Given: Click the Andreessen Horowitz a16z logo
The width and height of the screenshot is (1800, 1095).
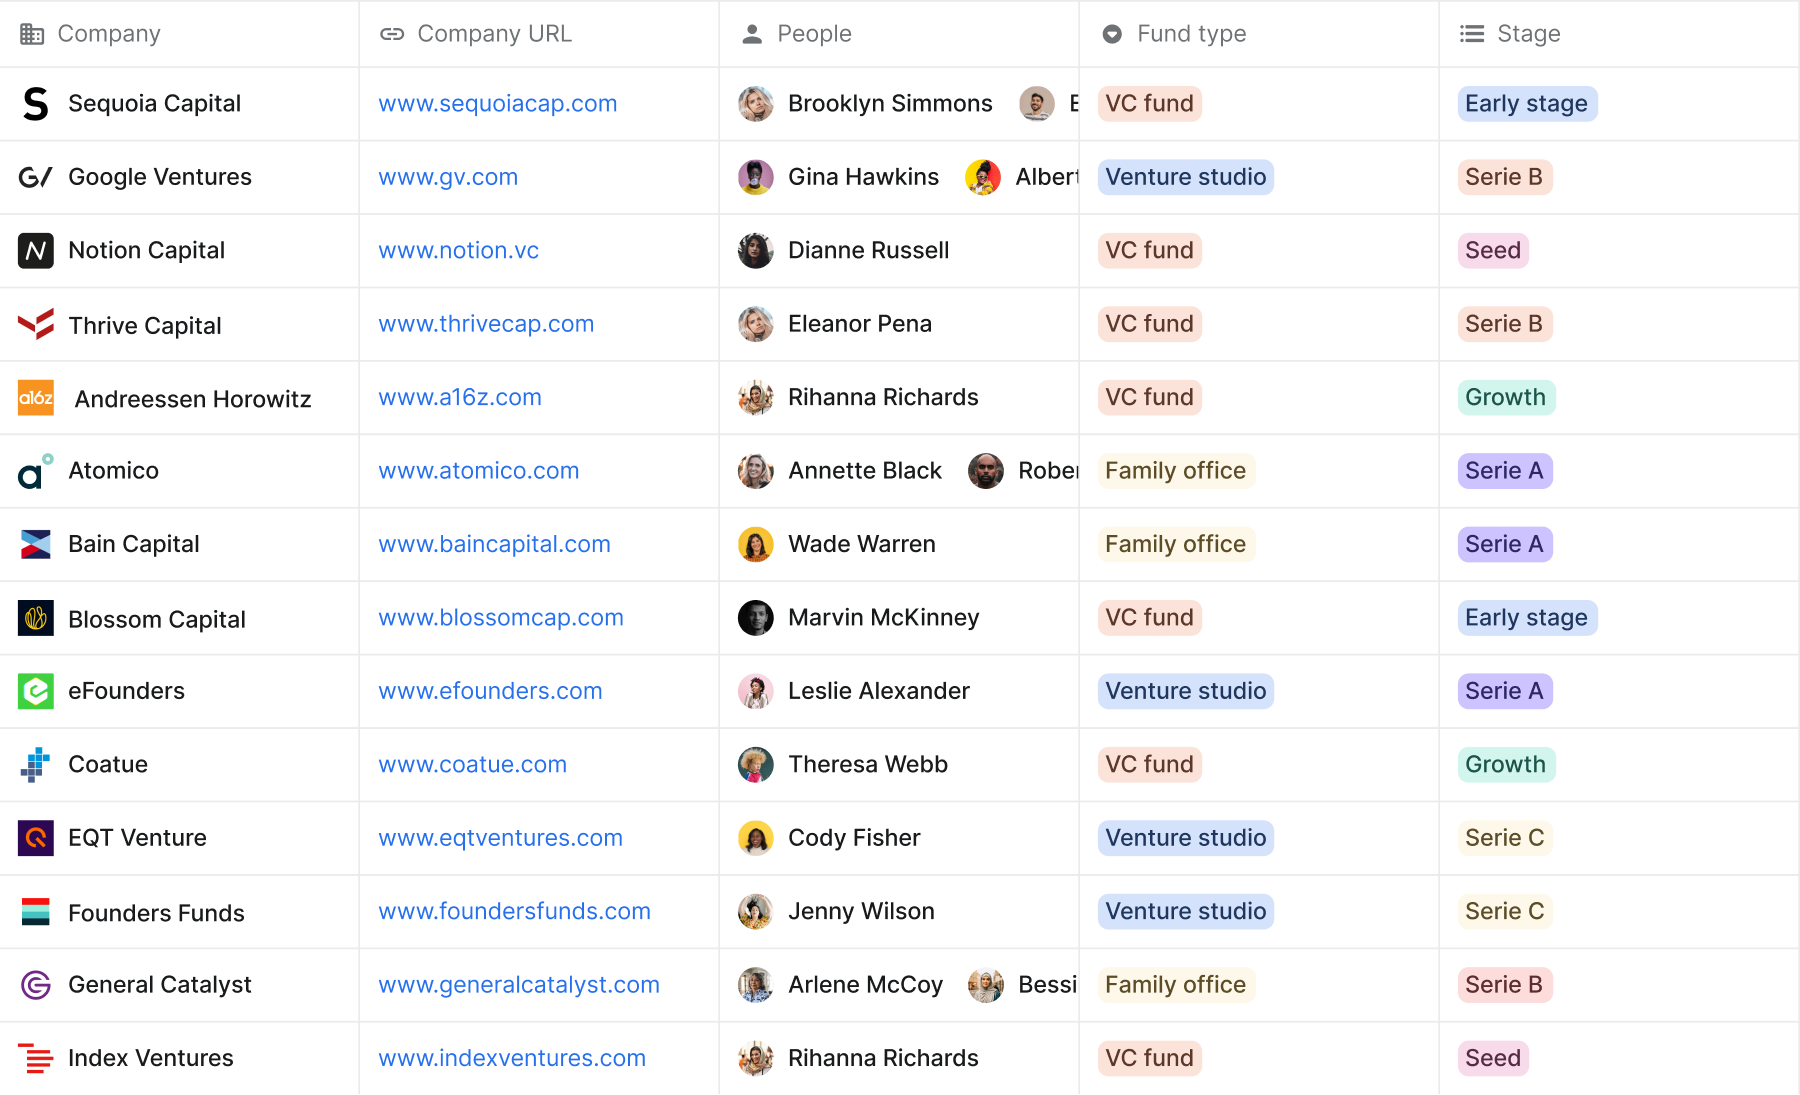Looking at the screenshot, I should click(x=36, y=398).
